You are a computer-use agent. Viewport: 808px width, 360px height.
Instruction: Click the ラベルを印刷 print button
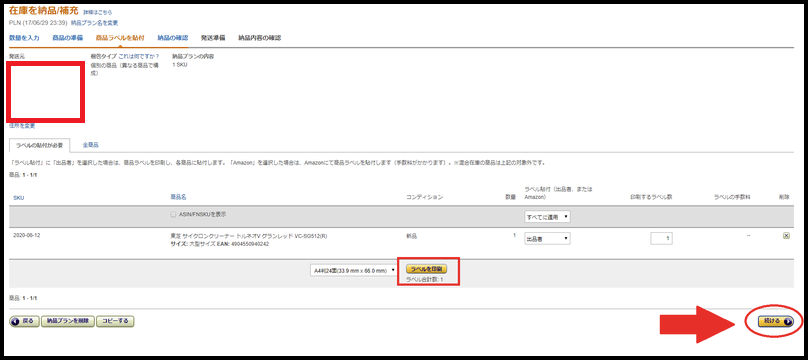[x=426, y=269]
